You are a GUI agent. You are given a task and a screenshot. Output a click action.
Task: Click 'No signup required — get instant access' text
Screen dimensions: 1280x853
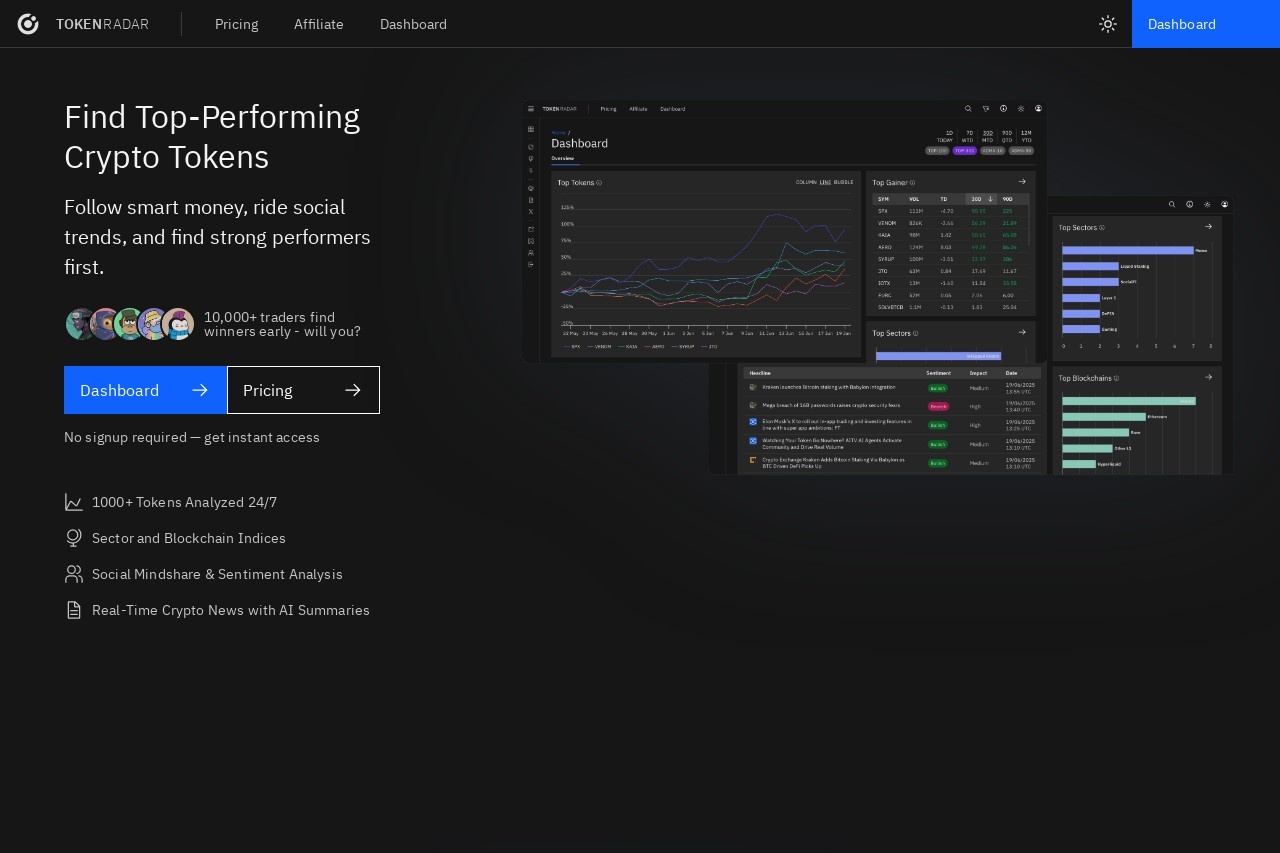point(192,437)
